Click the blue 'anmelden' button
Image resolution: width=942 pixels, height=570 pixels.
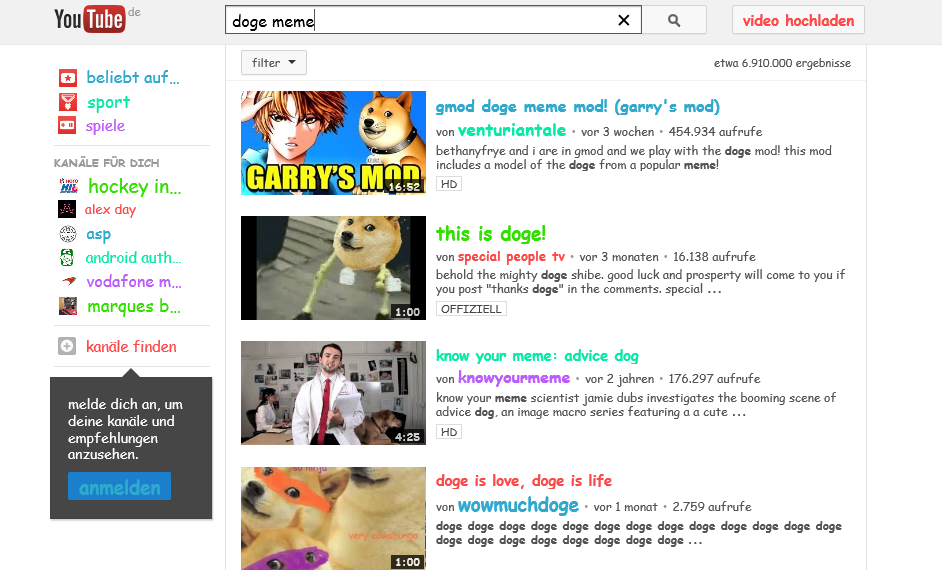(120, 487)
